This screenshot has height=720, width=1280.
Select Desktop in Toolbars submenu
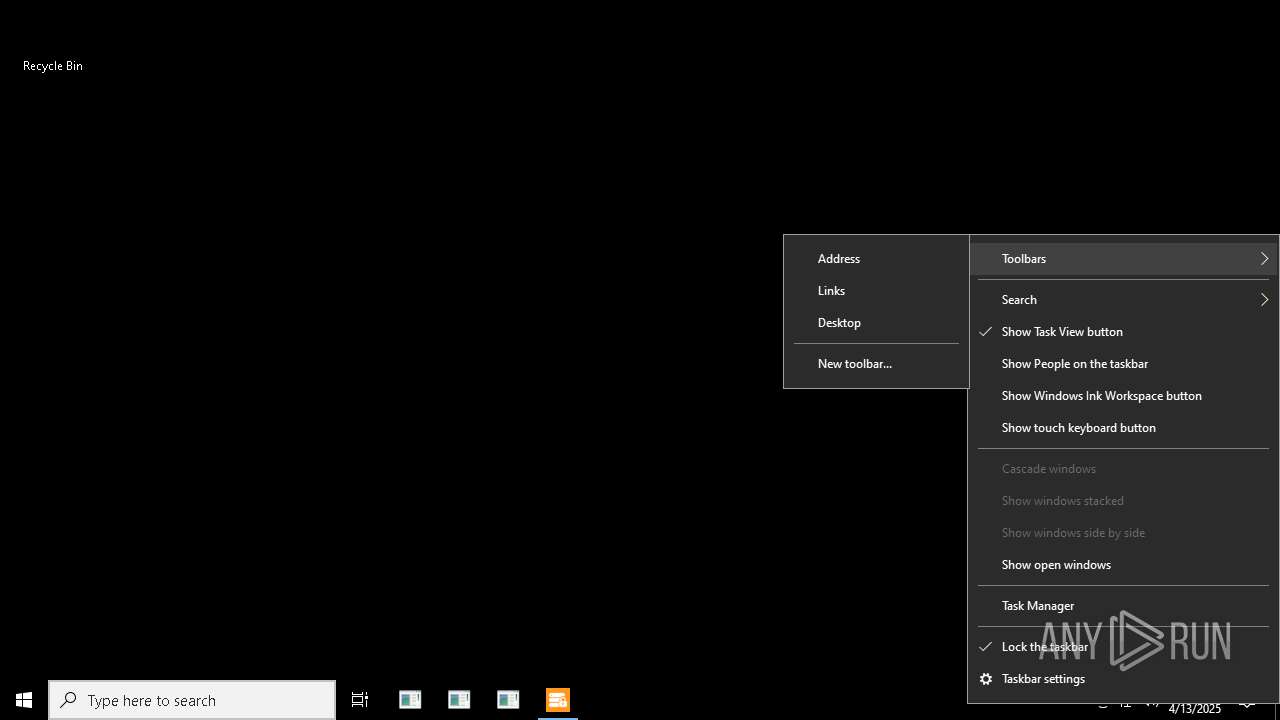[876, 323]
